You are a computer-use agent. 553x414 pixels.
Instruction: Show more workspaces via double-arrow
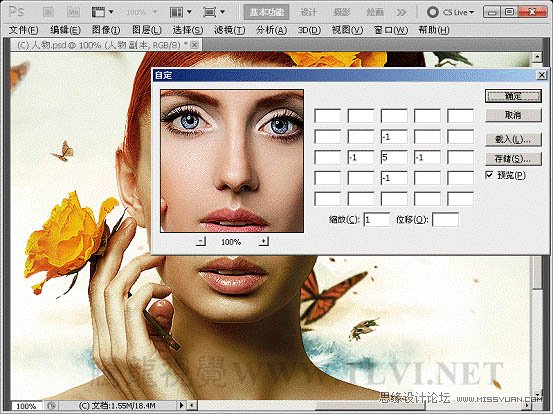401,12
